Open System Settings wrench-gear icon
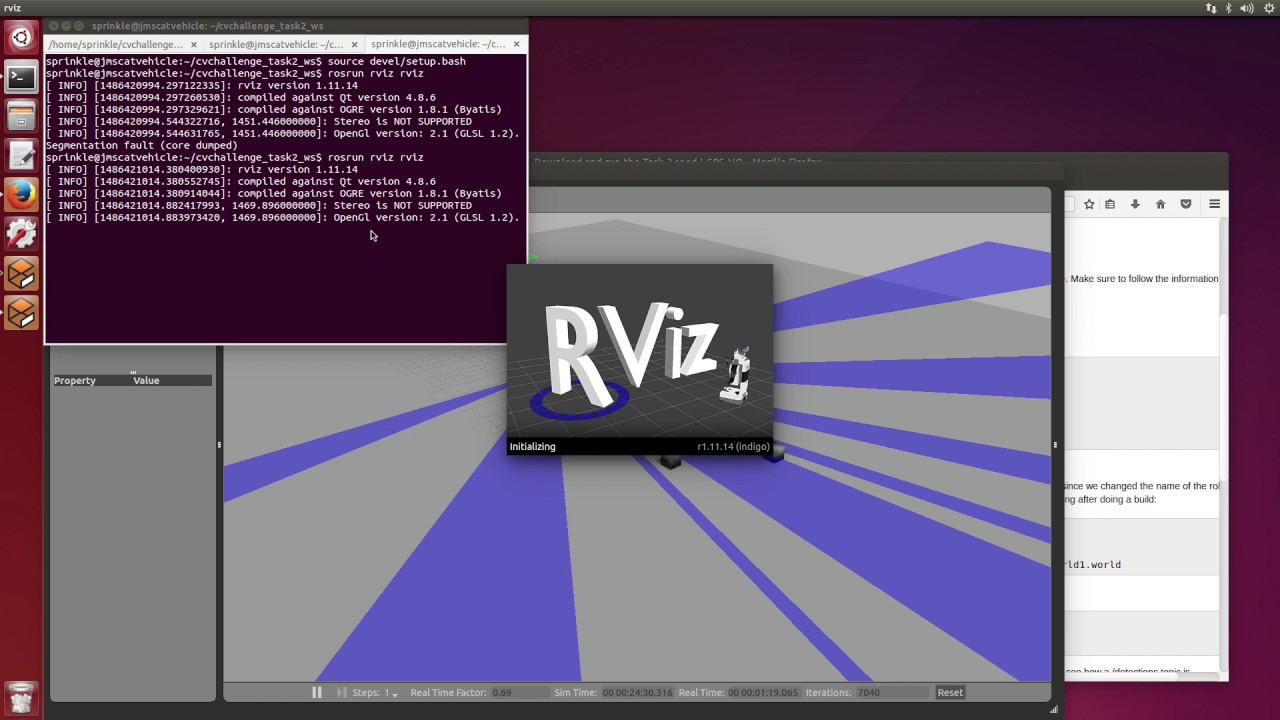The image size is (1280, 720). point(21,234)
